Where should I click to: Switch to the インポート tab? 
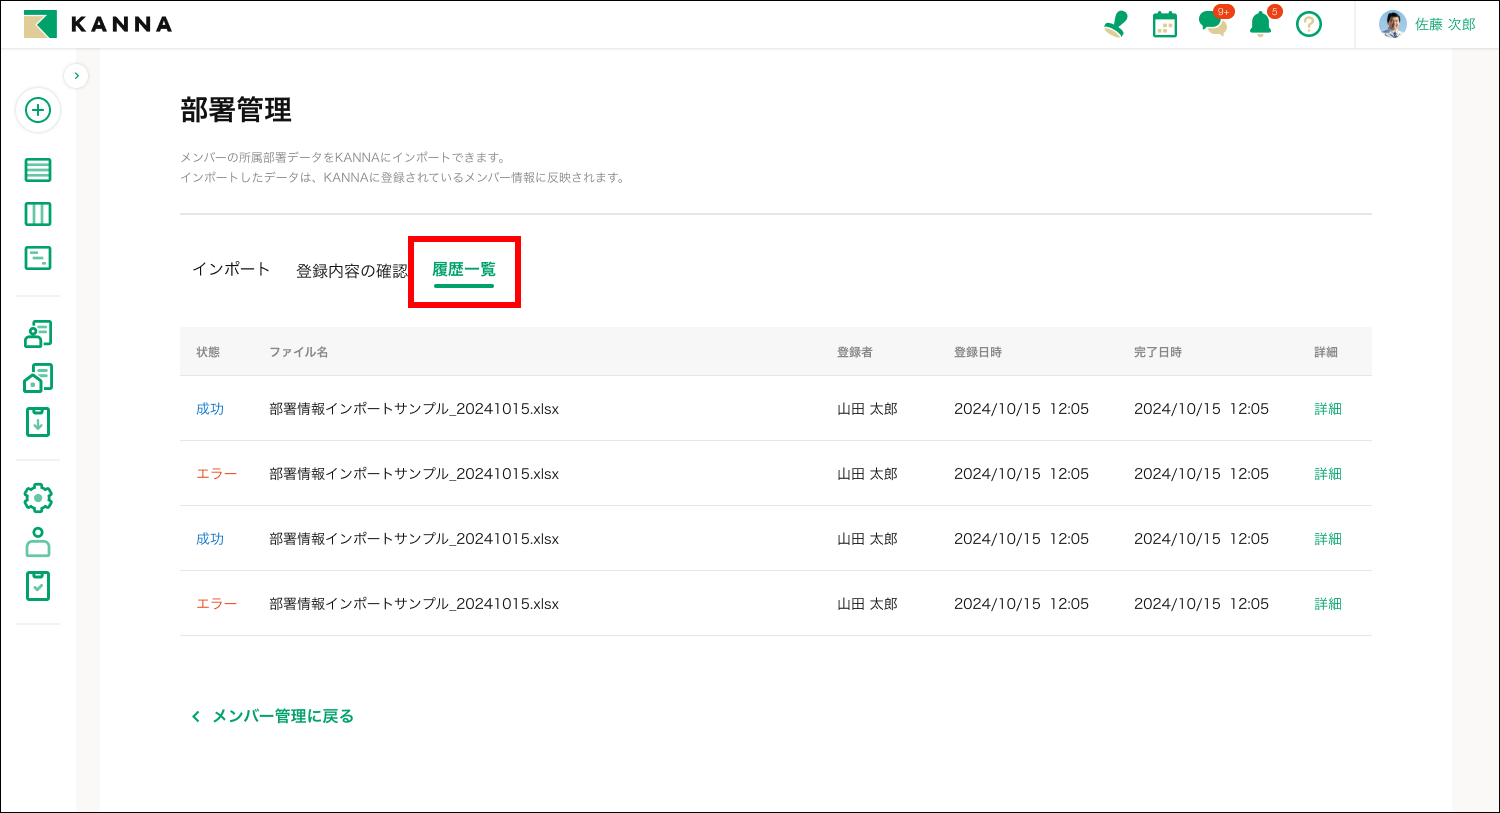pyautogui.click(x=231, y=269)
